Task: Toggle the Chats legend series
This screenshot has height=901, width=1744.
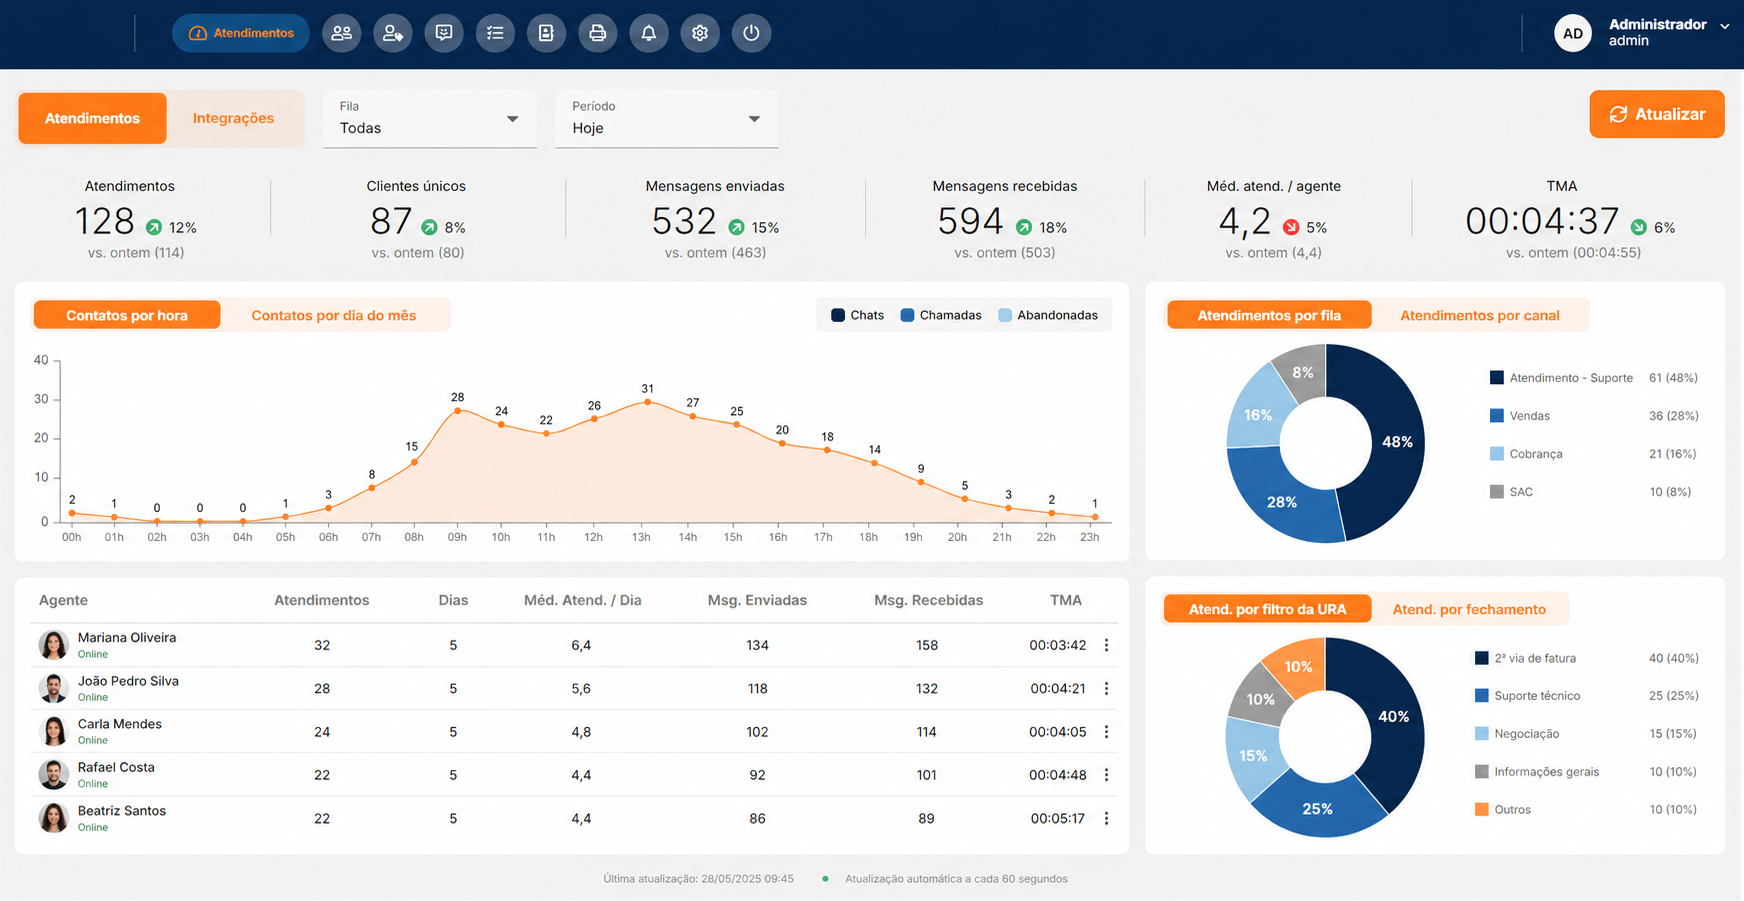Action: click(x=858, y=315)
